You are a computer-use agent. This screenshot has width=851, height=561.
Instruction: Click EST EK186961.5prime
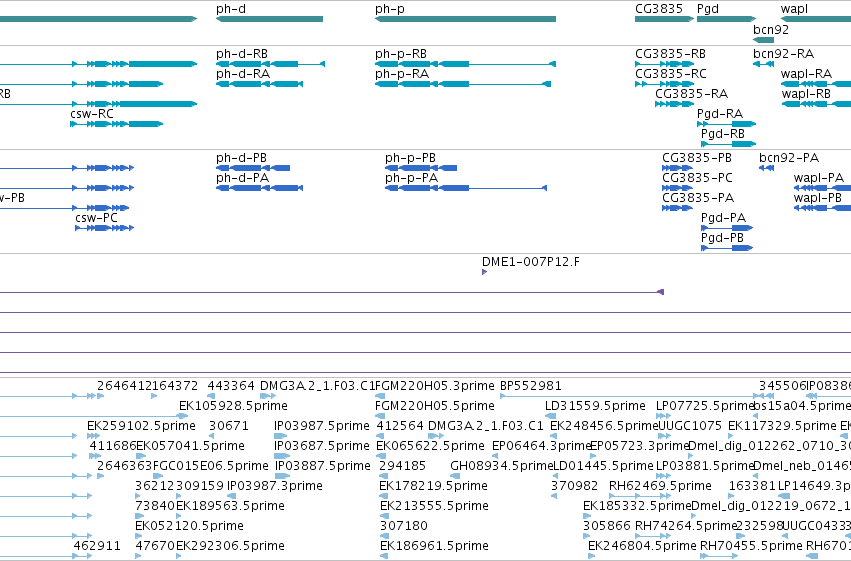[x=434, y=546]
